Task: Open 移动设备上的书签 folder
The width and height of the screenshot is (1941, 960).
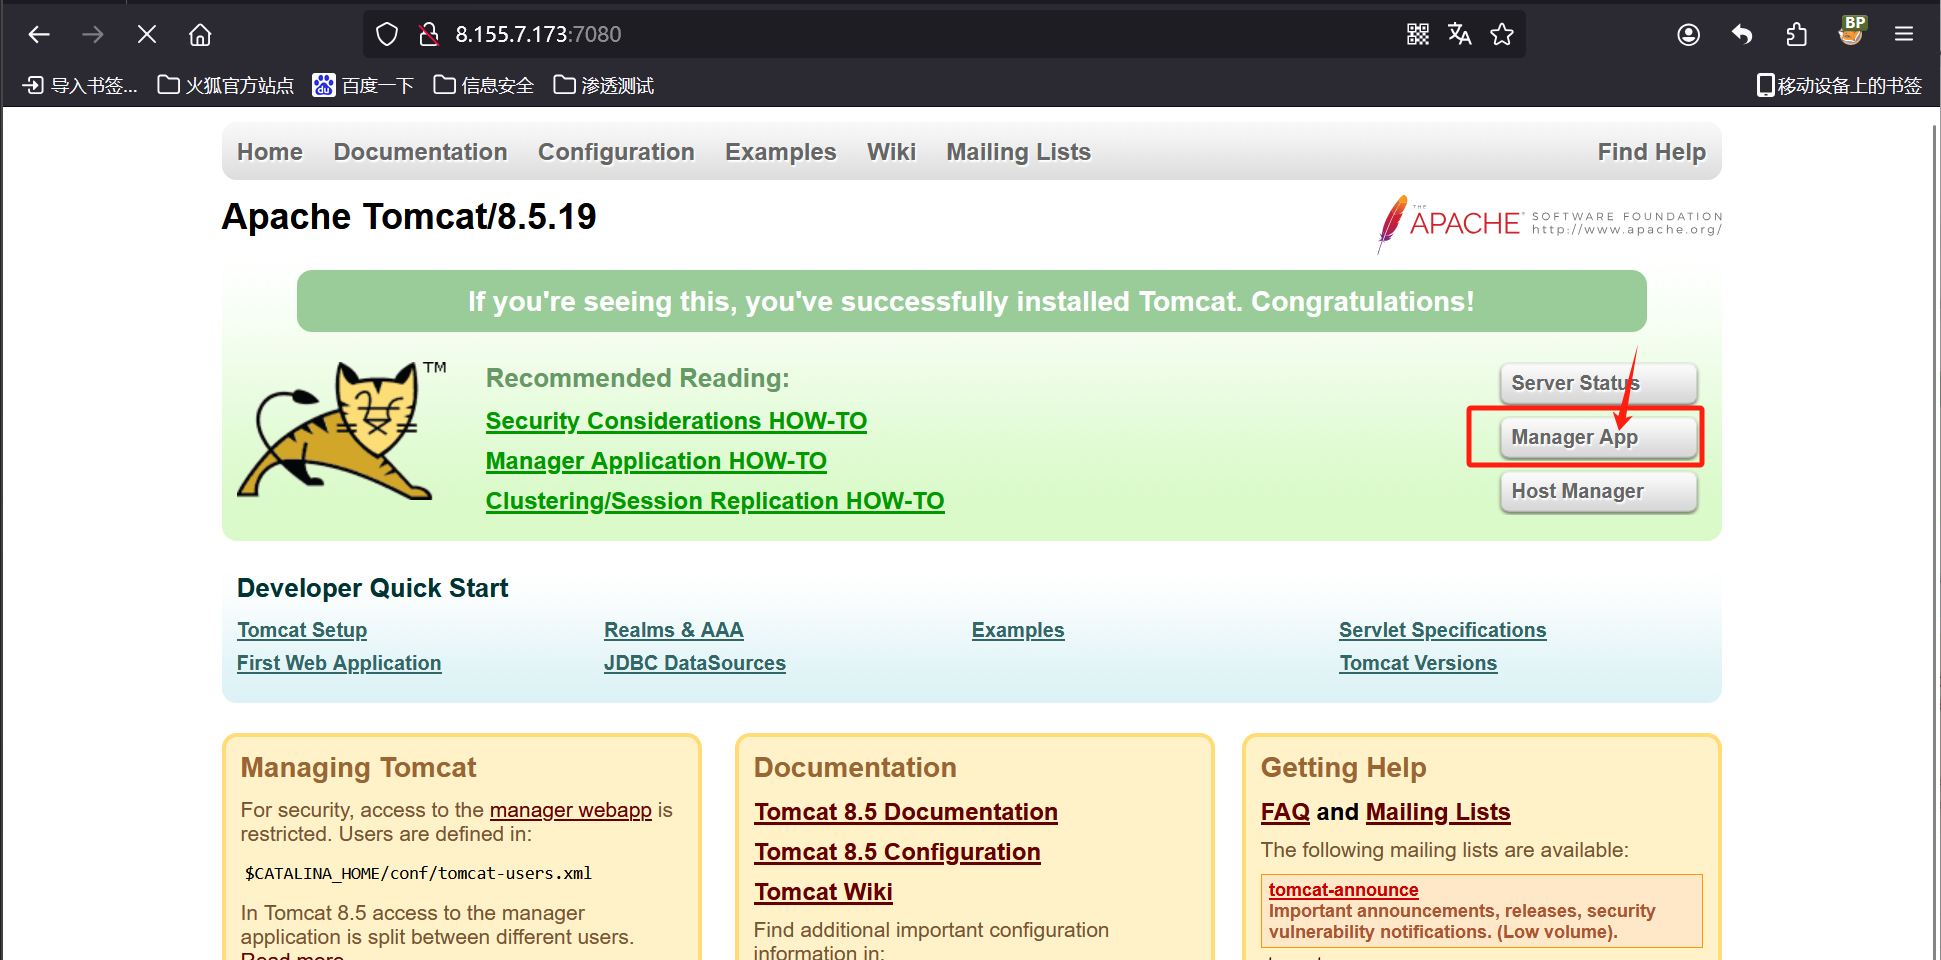Action: pos(1839,86)
